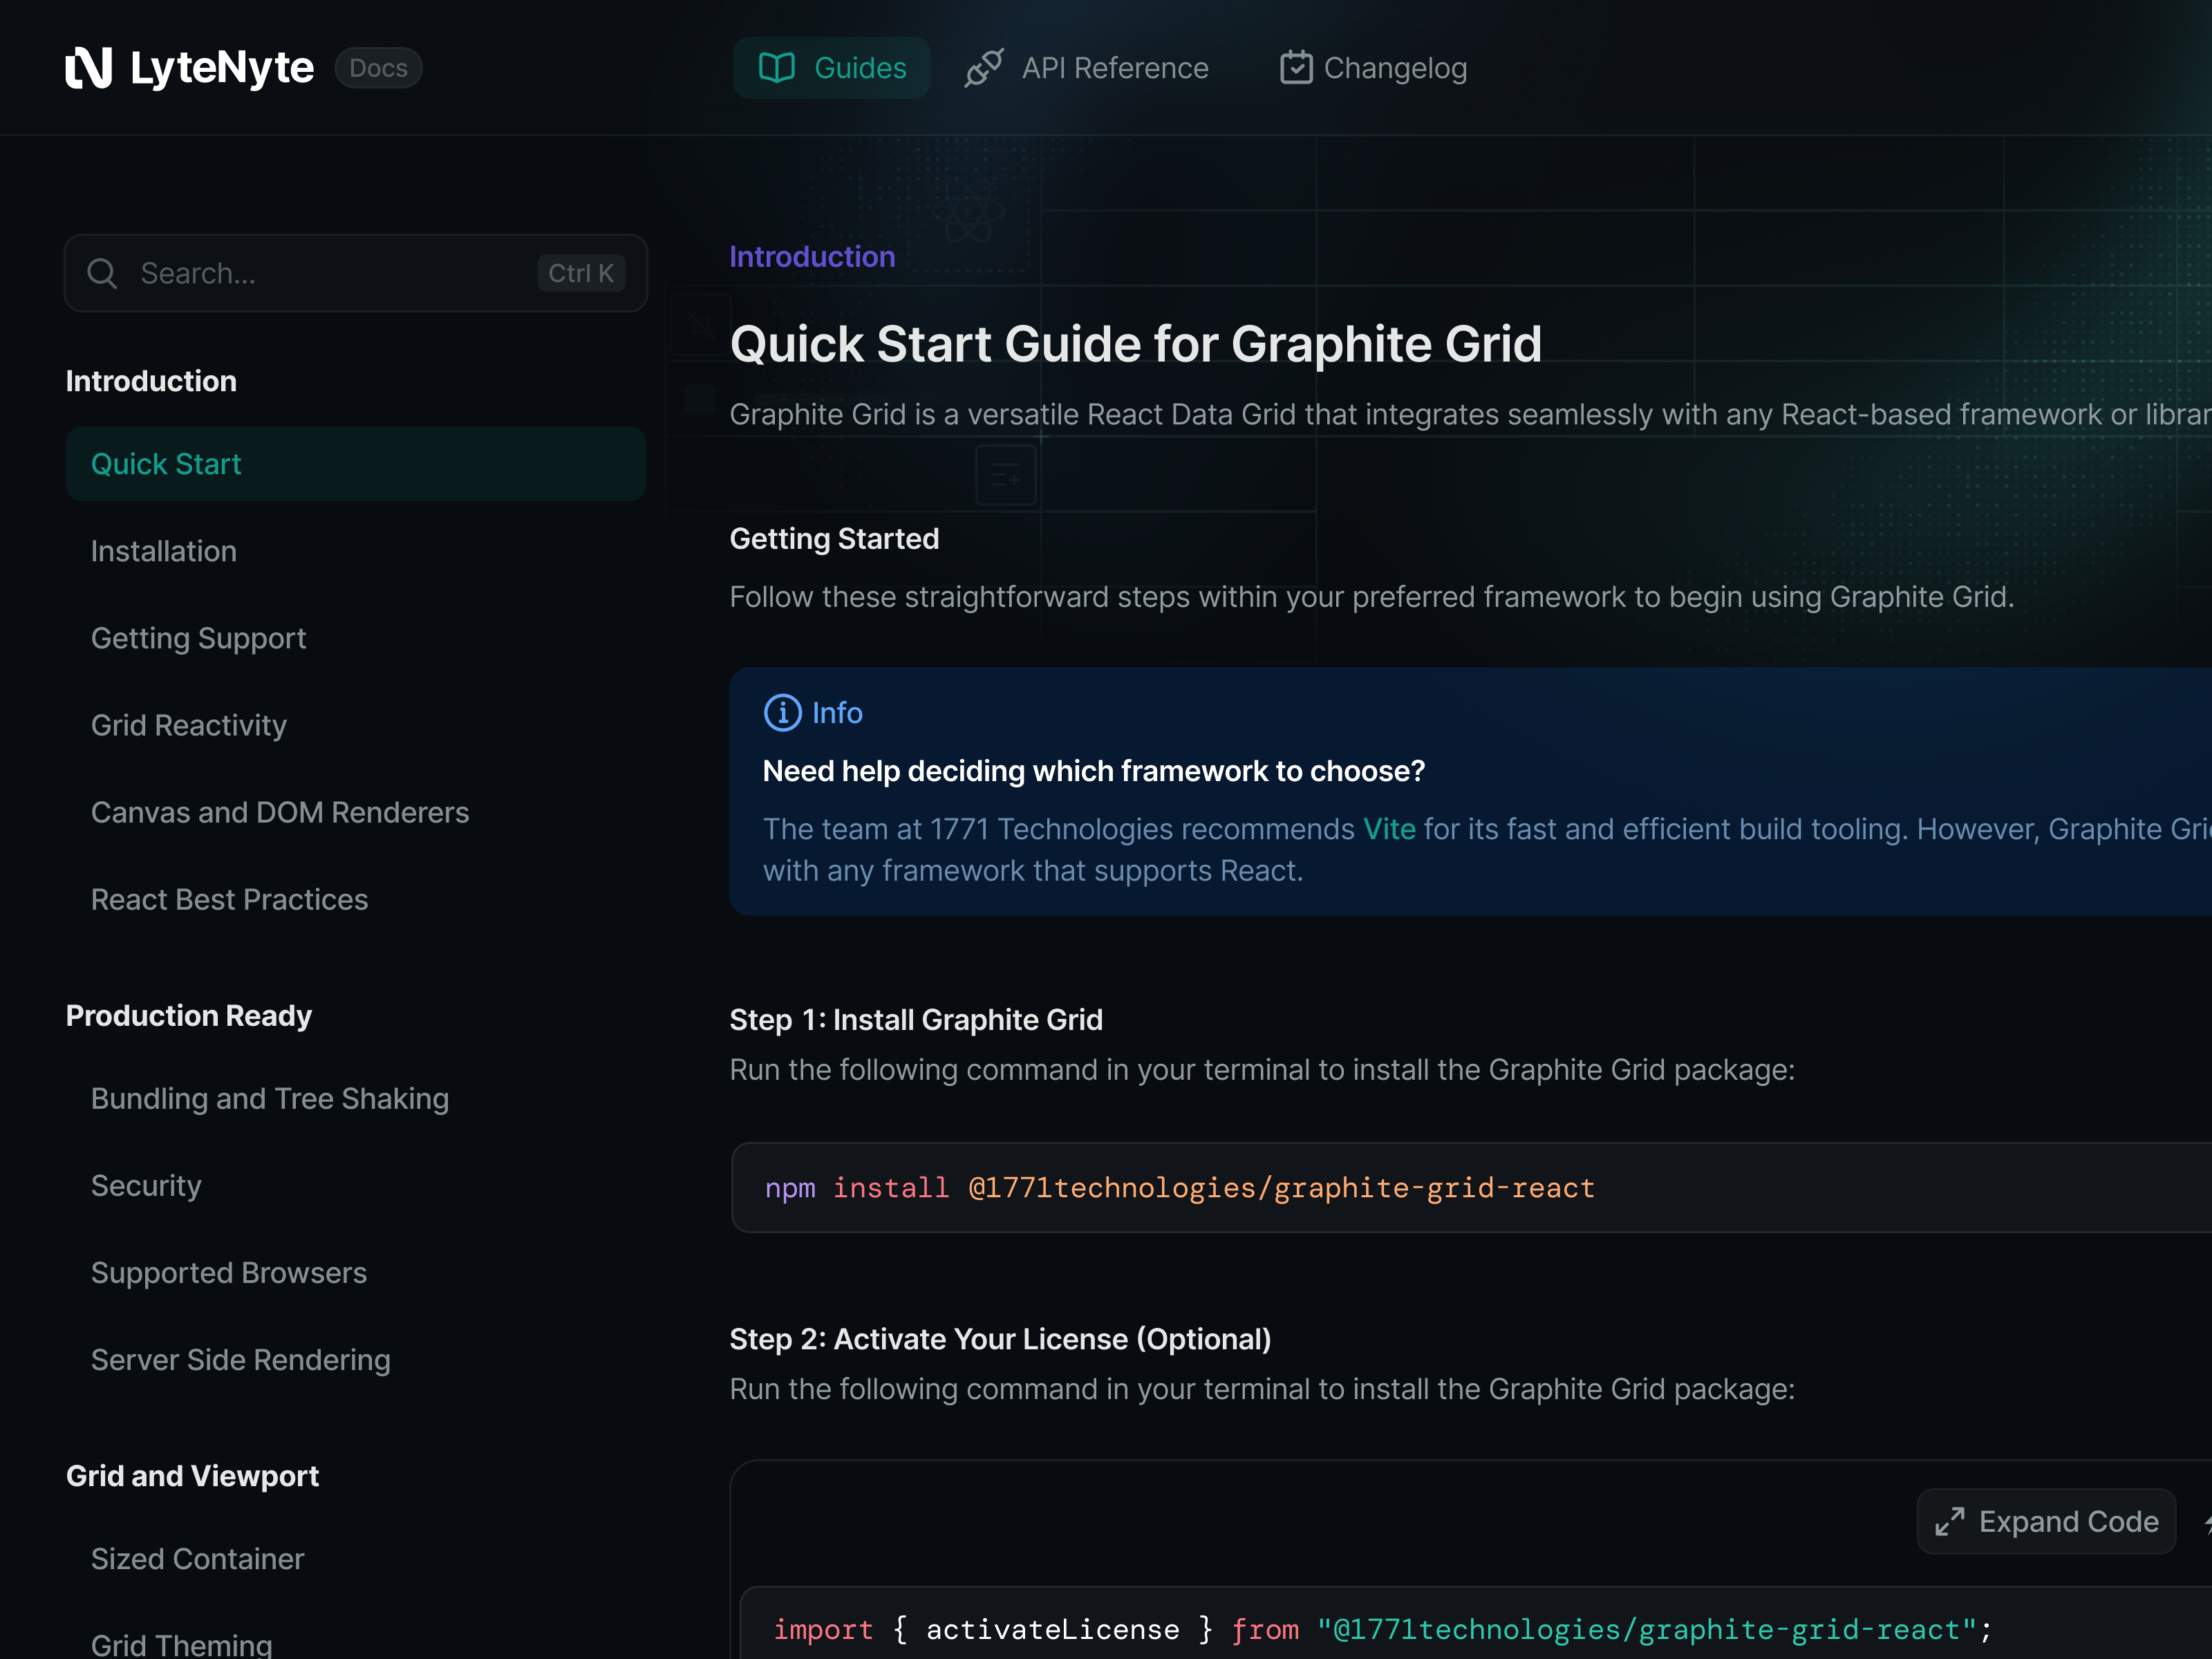Click the Docs badge next to the logo

(378, 67)
